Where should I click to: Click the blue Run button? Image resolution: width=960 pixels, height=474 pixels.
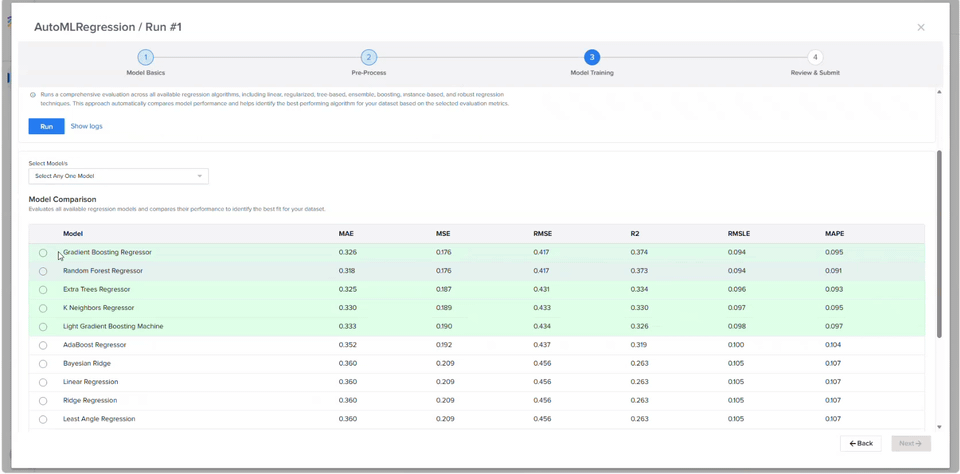coord(47,126)
